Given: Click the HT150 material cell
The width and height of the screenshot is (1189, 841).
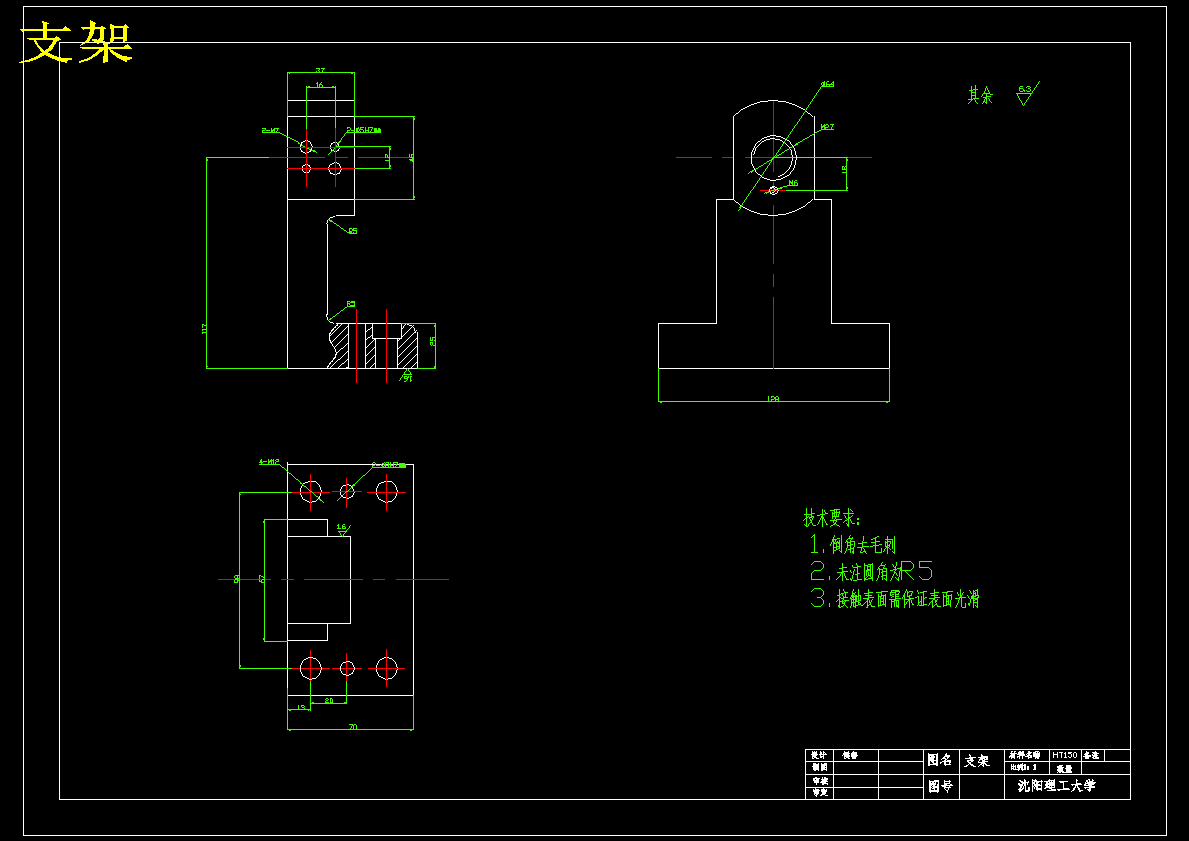Looking at the screenshot, I should pos(1065,755).
